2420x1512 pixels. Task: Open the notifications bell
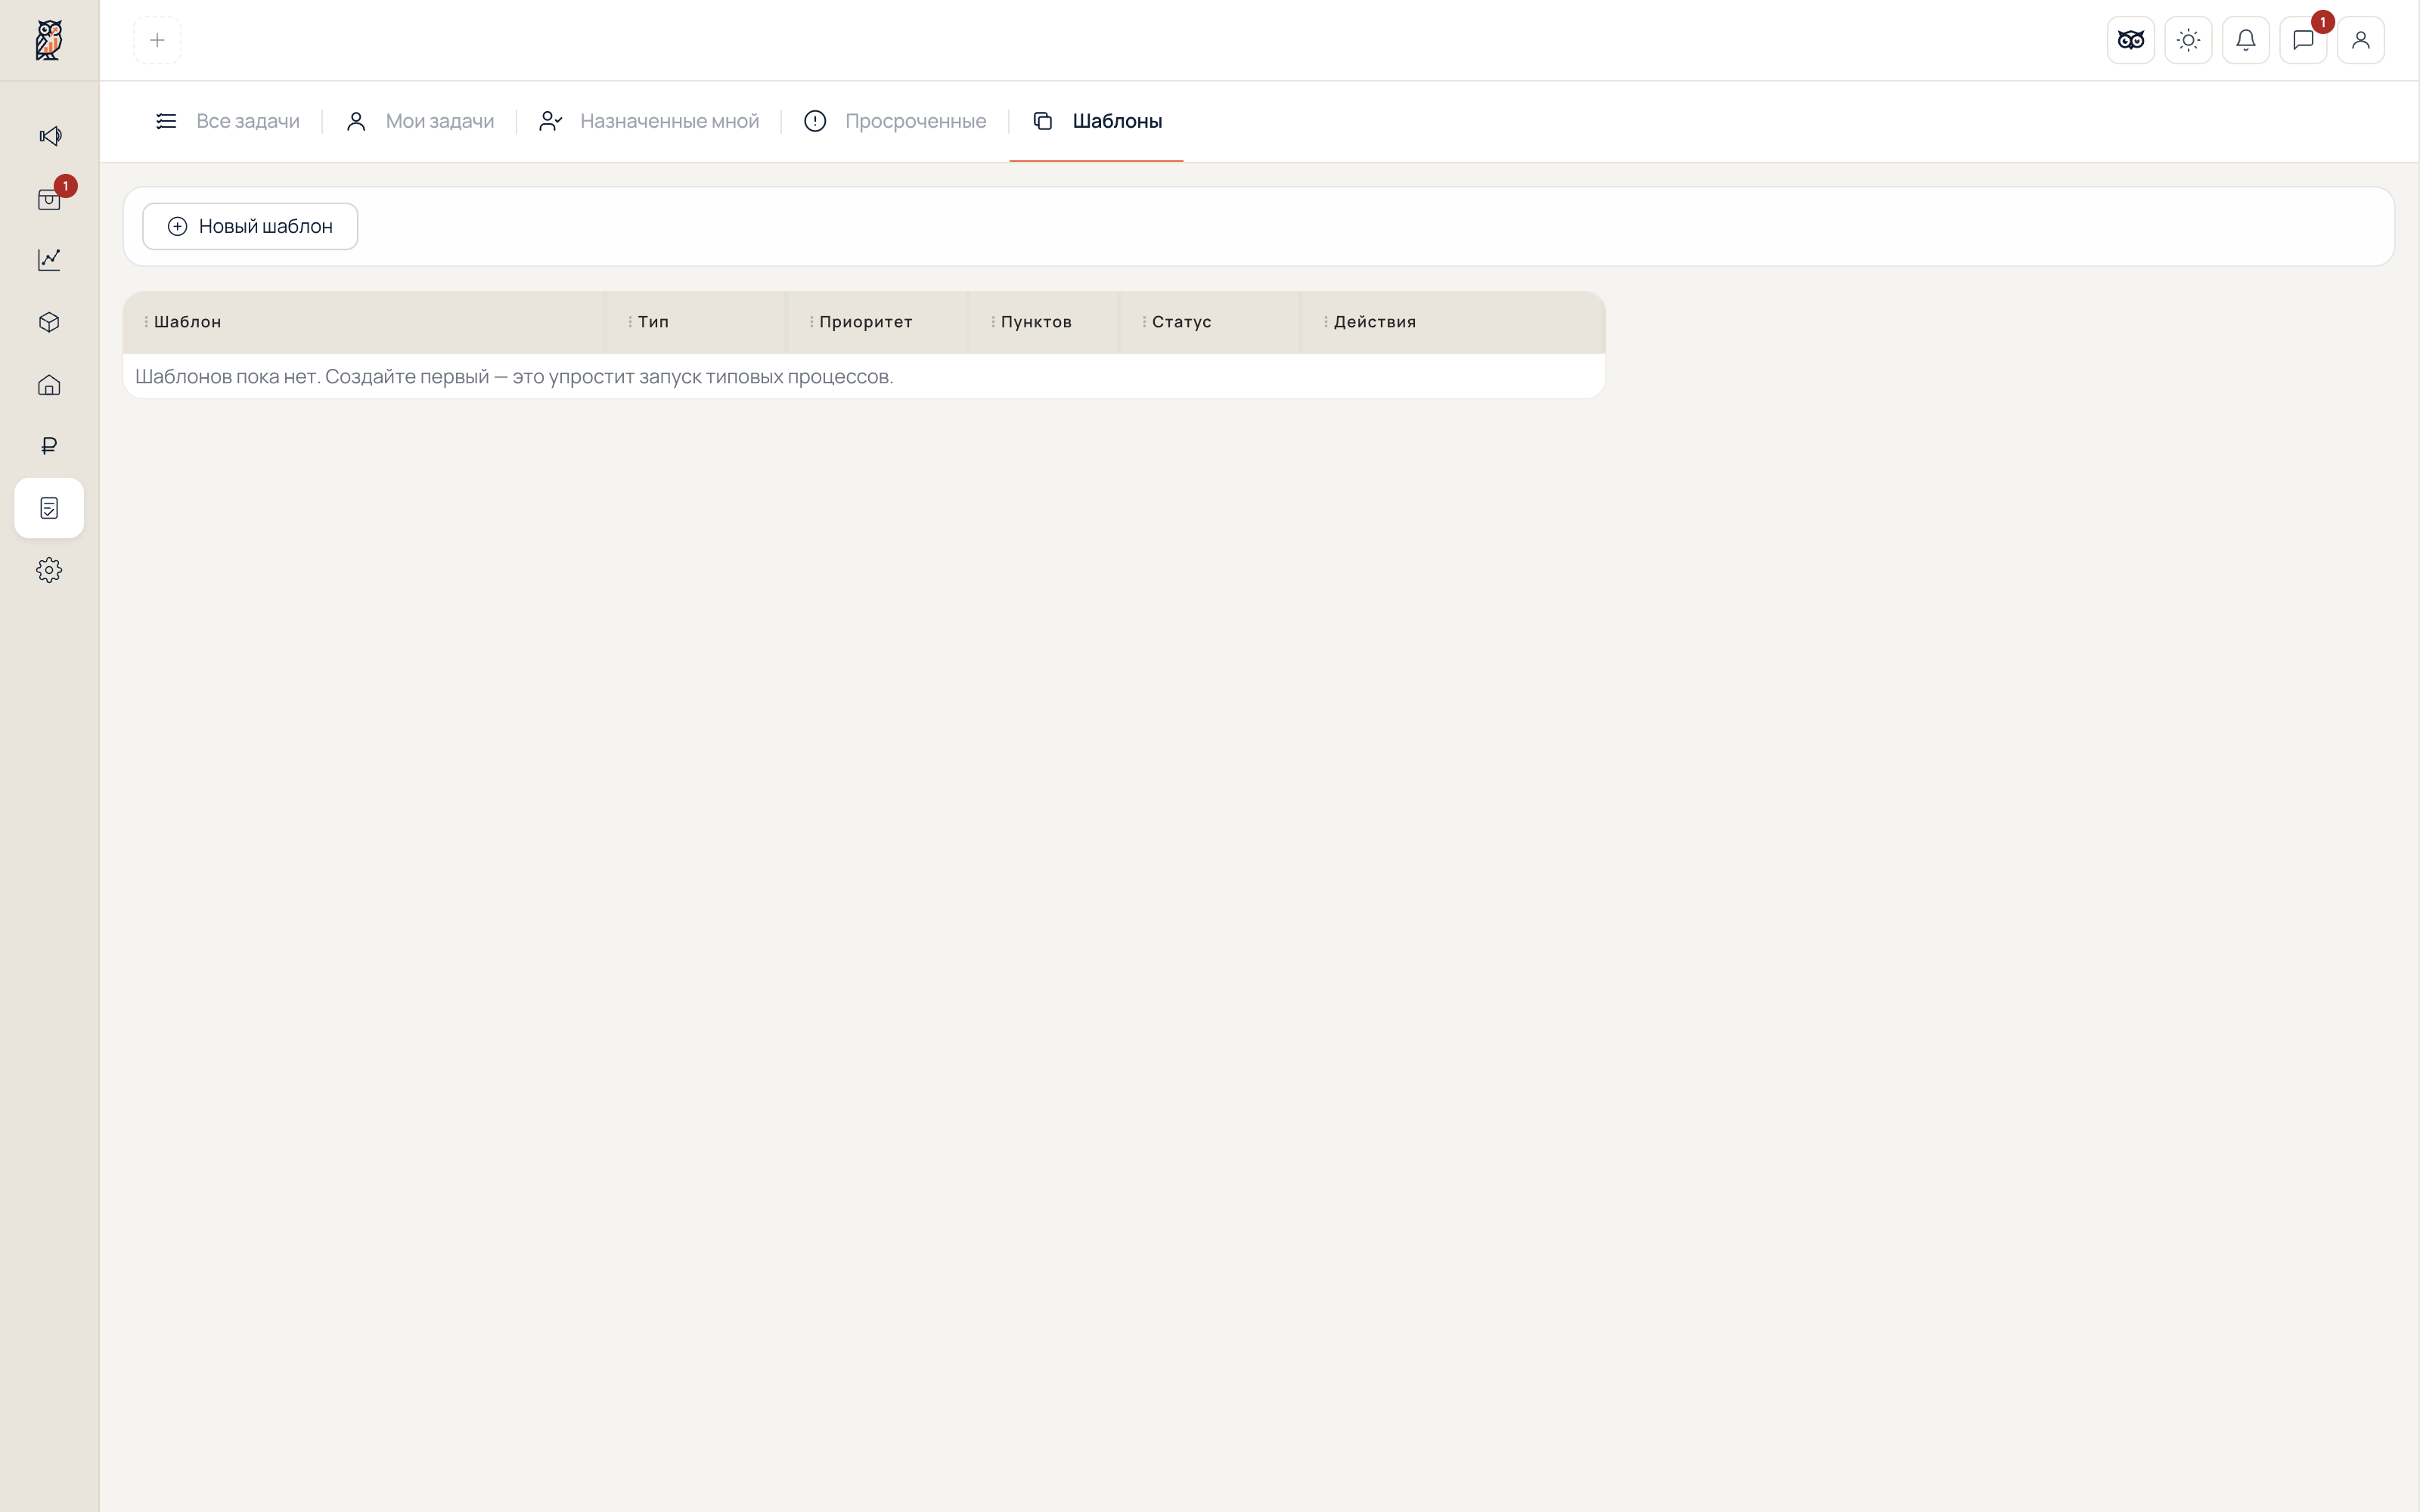pyautogui.click(x=2246, y=40)
